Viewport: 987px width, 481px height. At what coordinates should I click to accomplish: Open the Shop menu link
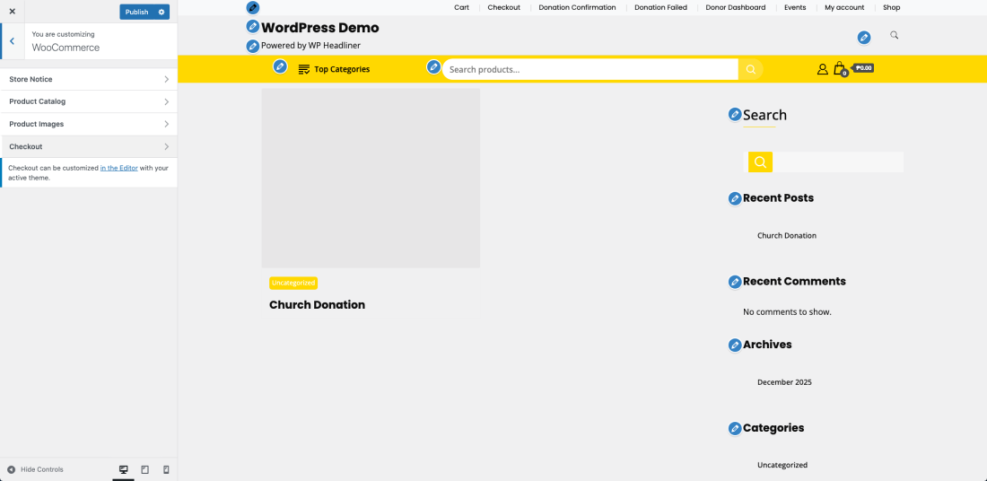pos(891,8)
